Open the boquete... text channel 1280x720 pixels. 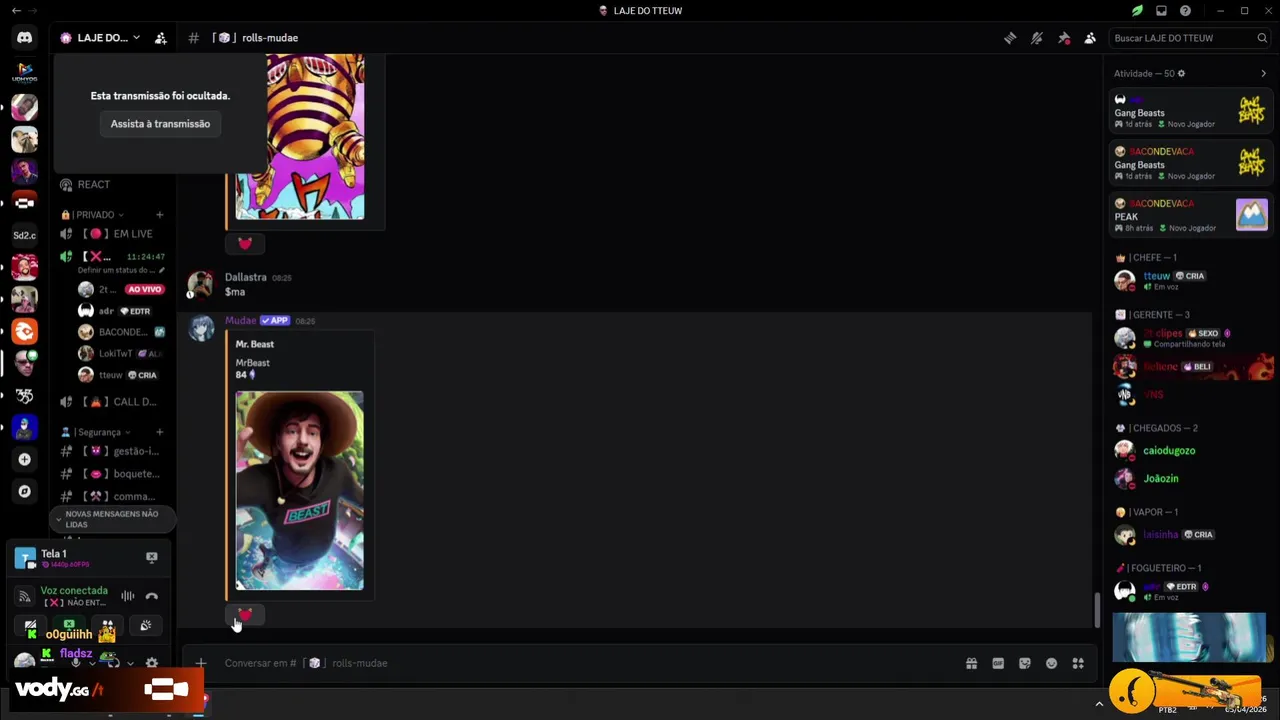112,474
